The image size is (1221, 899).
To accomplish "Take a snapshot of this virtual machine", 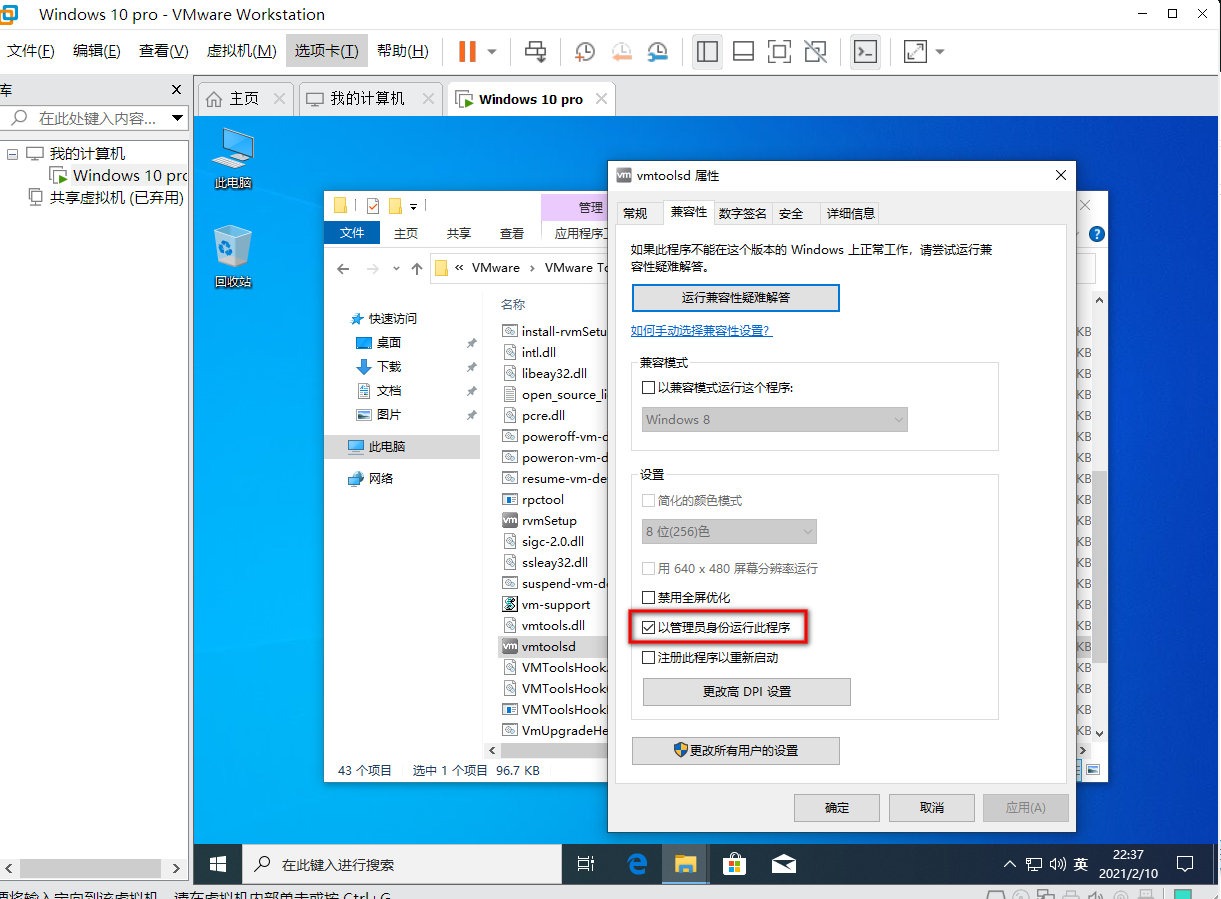I will (x=585, y=51).
